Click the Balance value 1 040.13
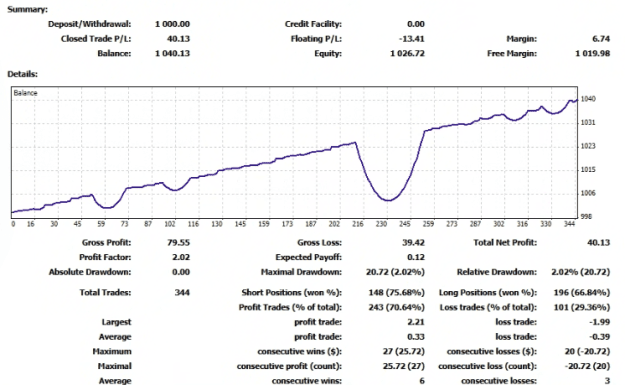Screen dimensions: 625x385 click(172, 53)
